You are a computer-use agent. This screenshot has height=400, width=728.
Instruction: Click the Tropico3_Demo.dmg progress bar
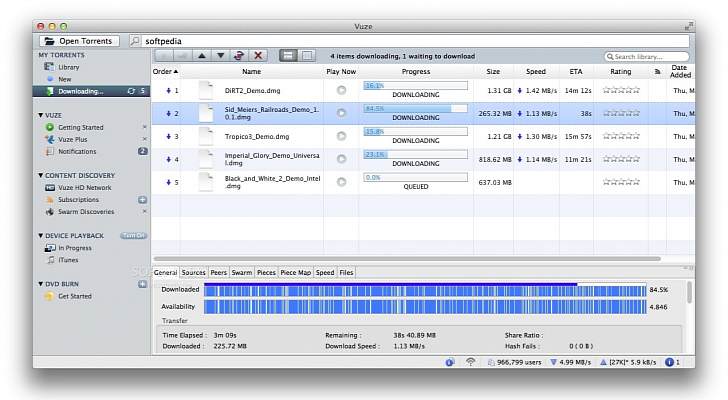tap(415, 132)
